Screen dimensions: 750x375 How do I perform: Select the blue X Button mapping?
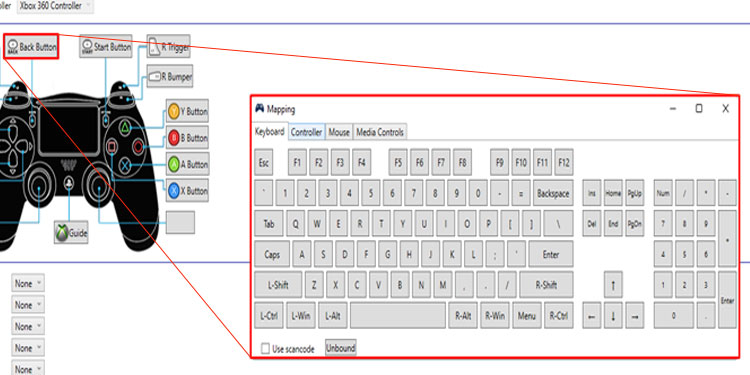coord(187,190)
